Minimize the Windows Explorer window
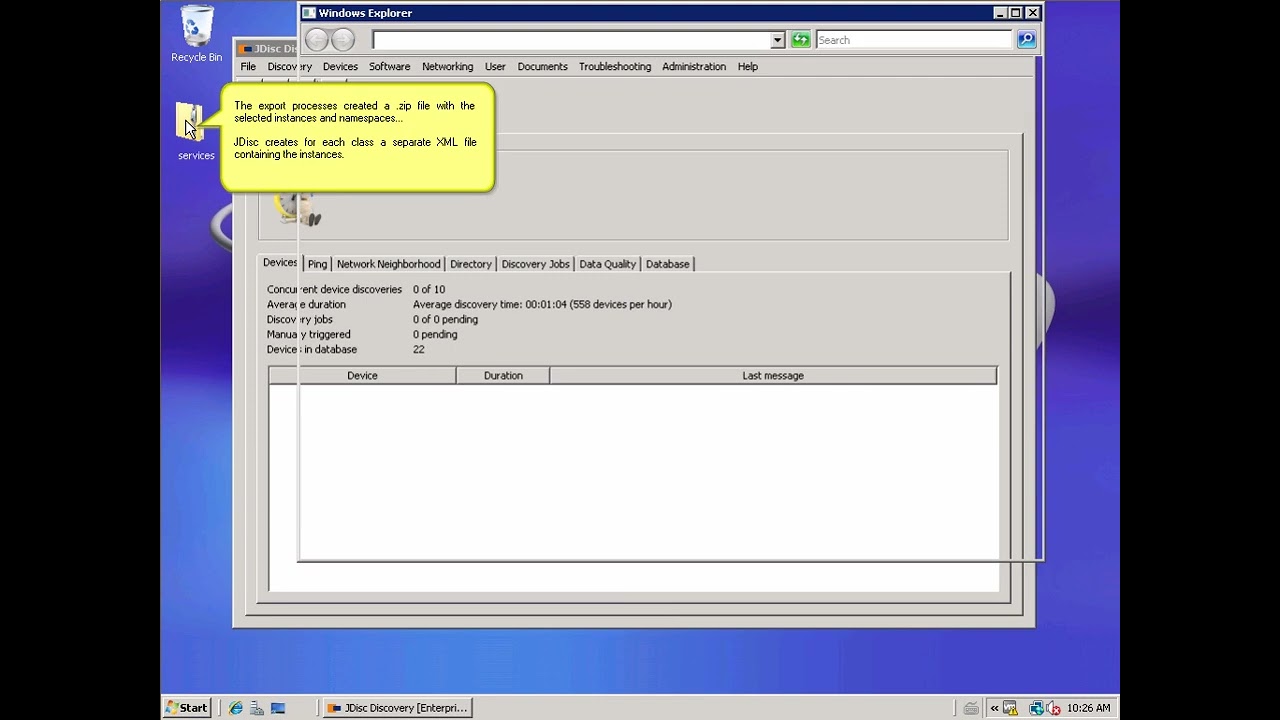 pos(1000,13)
